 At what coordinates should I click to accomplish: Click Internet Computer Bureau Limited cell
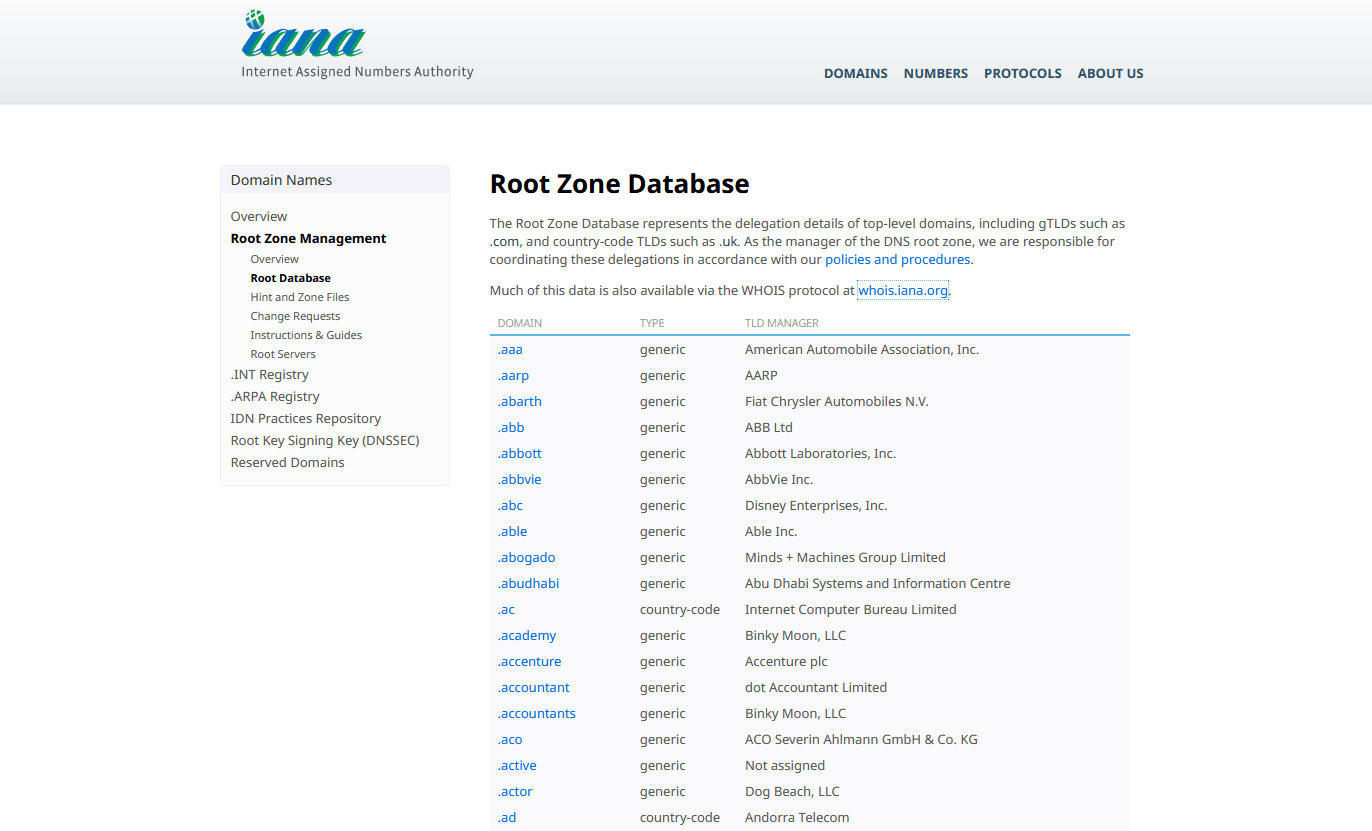pos(851,609)
